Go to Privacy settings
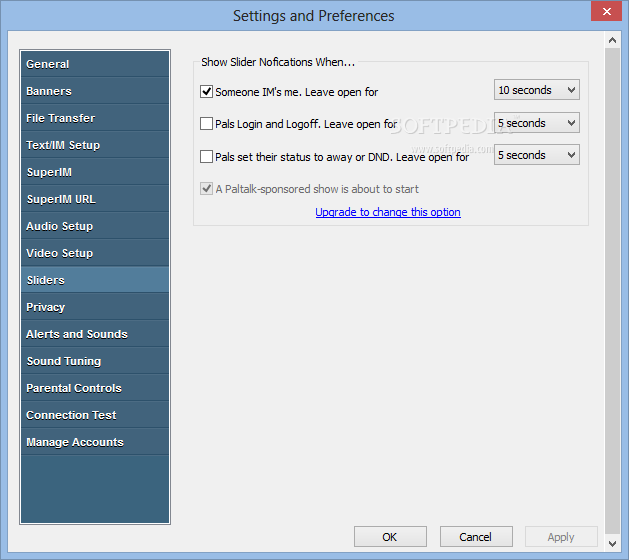The height and width of the screenshot is (560, 629). pos(95,307)
